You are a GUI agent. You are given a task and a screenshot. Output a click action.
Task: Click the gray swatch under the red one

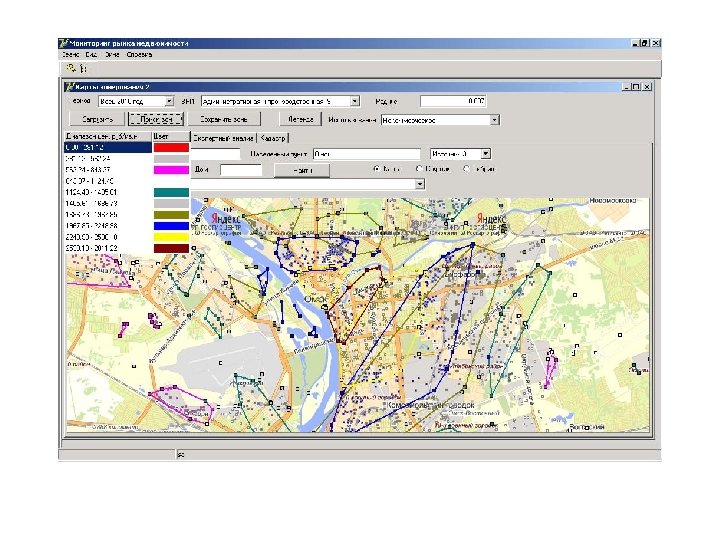pyautogui.click(x=171, y=159)
